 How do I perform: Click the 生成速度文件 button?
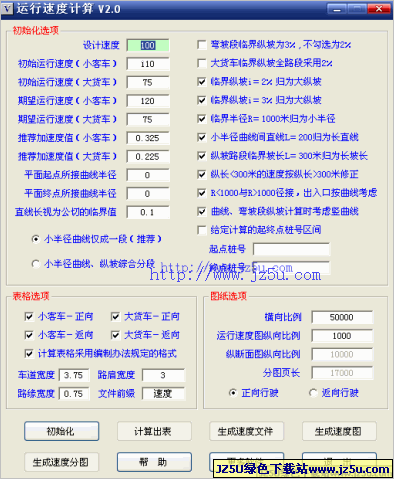click(x=247, y=431)
